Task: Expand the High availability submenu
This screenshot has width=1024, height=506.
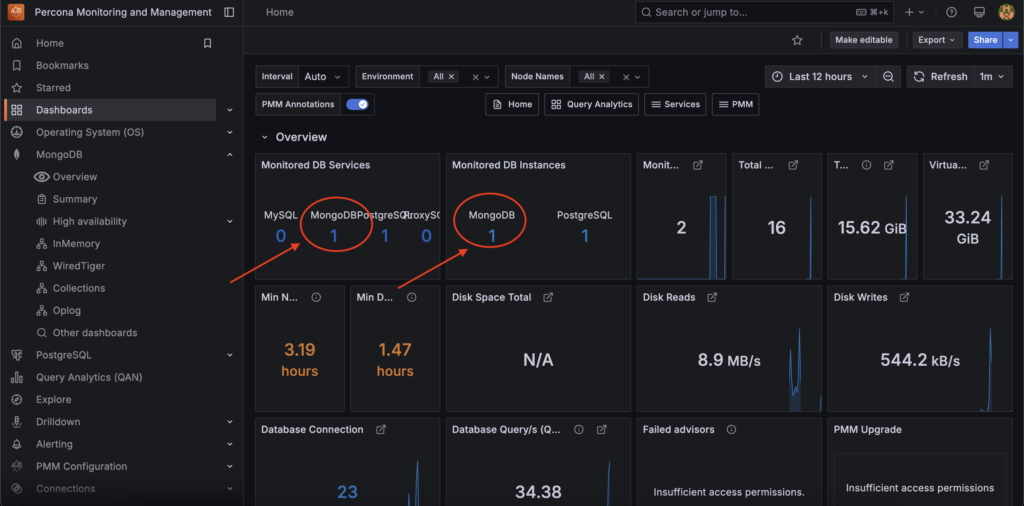Action: [x=230, y=221]
